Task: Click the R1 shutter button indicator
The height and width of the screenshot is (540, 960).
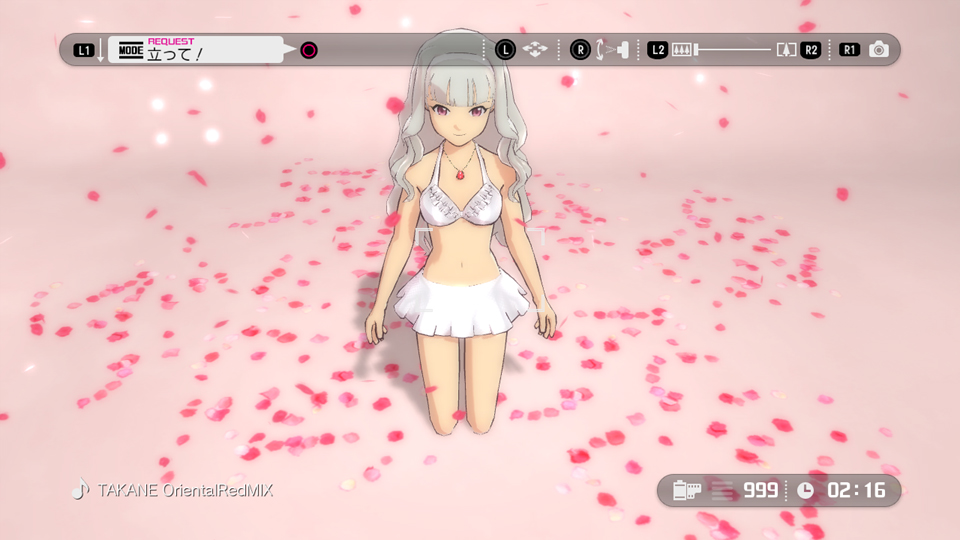Action: (849, 50)
